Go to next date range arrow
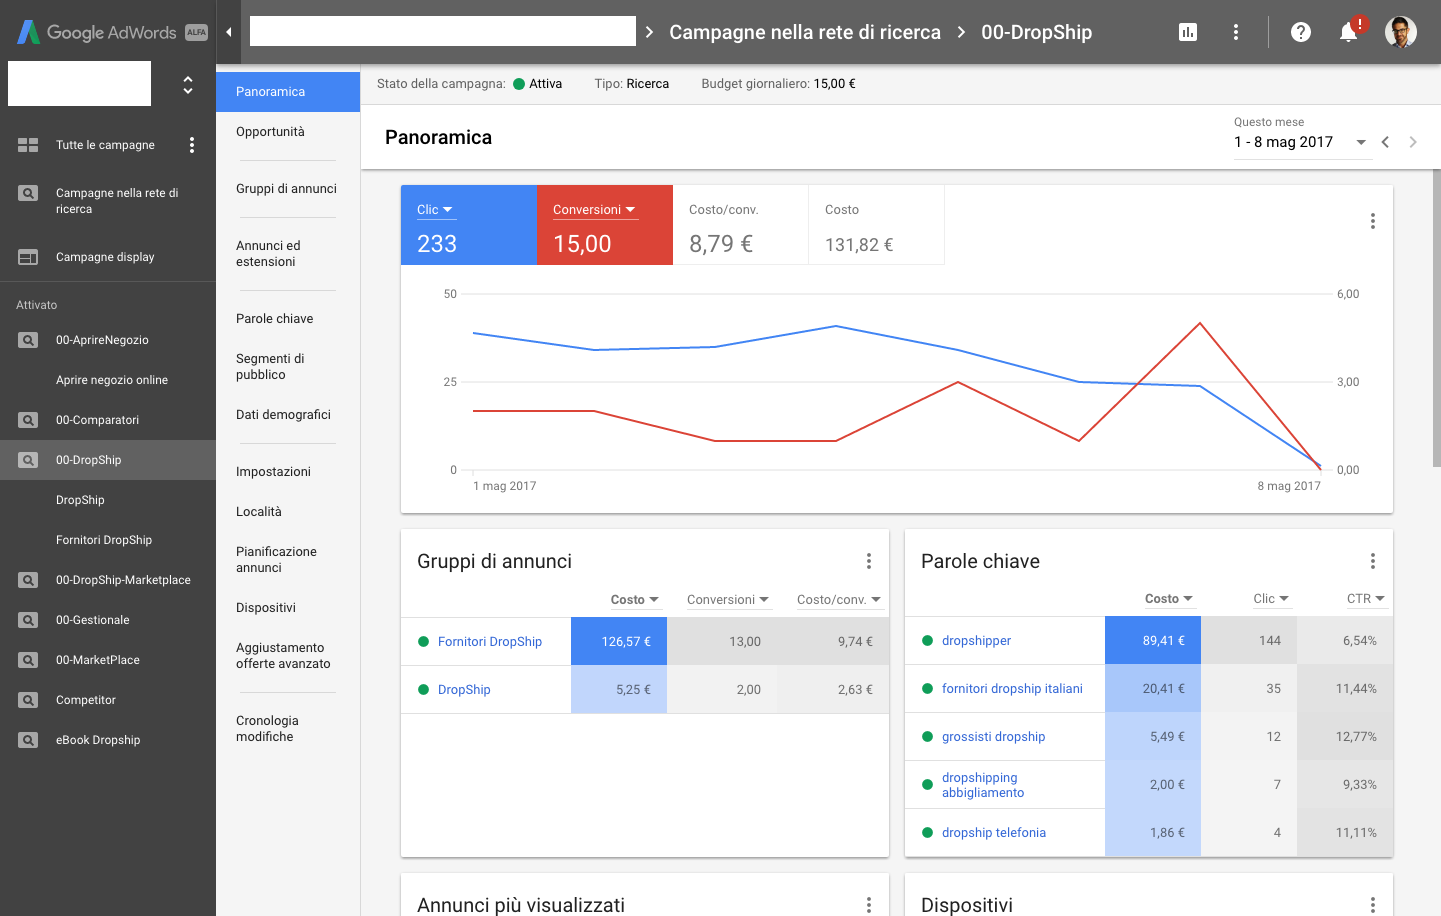This screenshot has height=916, width=1441. coord(1413,142)
